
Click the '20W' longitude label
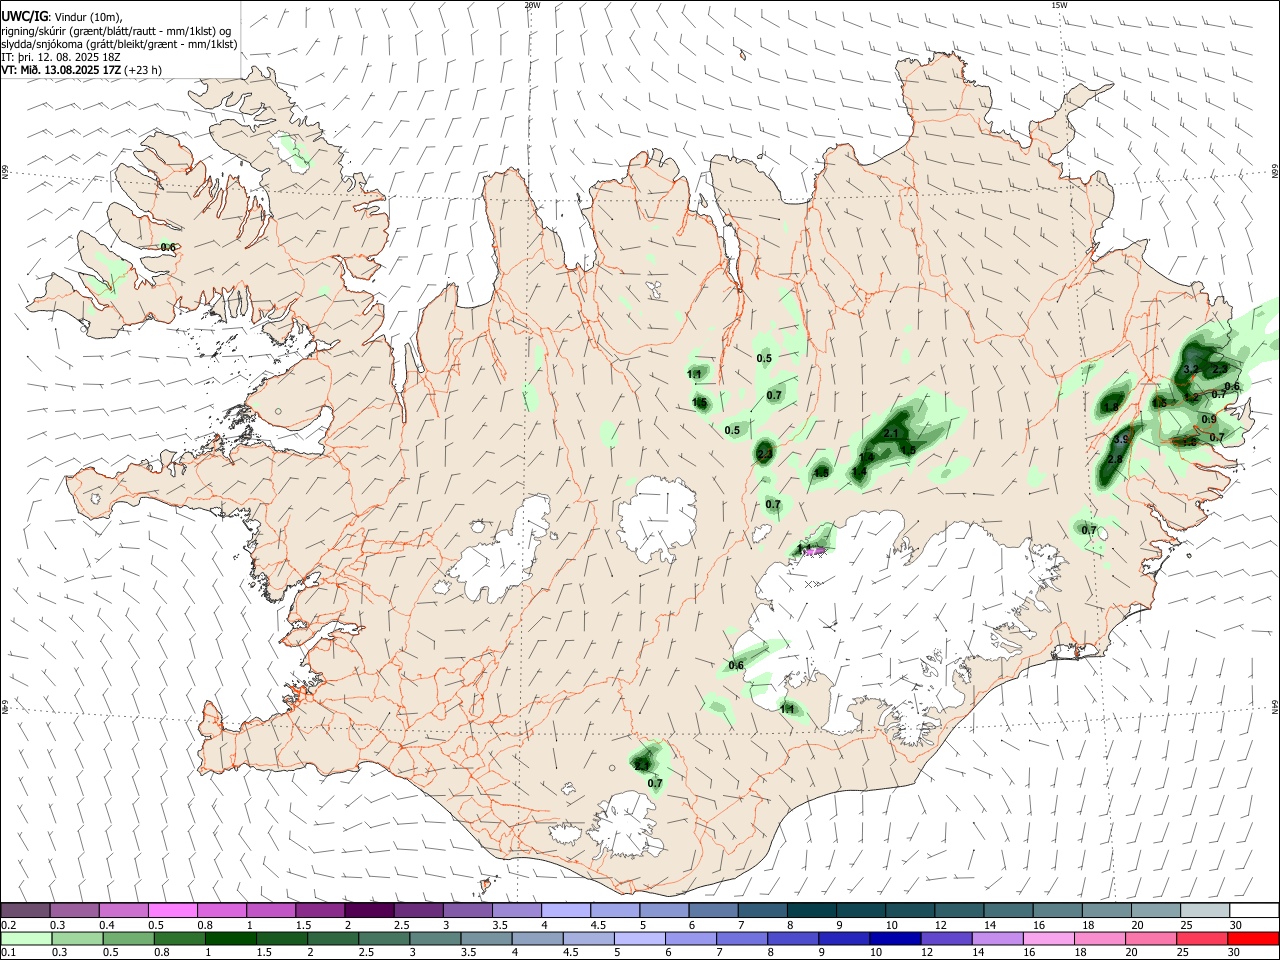point(532,5)
